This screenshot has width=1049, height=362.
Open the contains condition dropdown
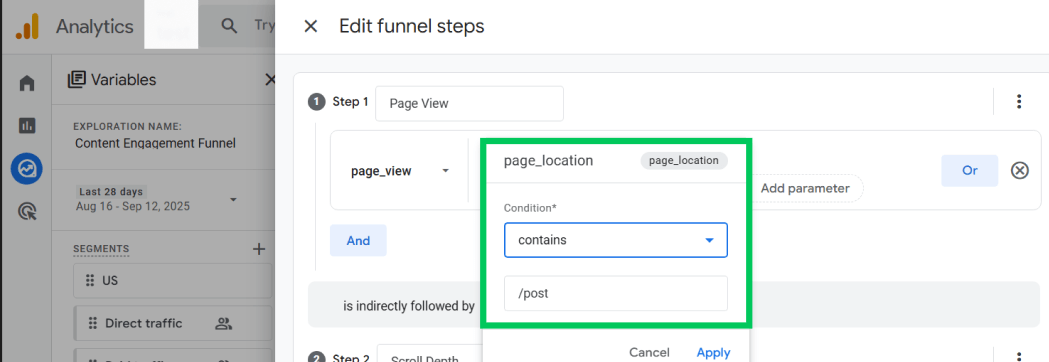pyautogui.click(x=615, y=240)
